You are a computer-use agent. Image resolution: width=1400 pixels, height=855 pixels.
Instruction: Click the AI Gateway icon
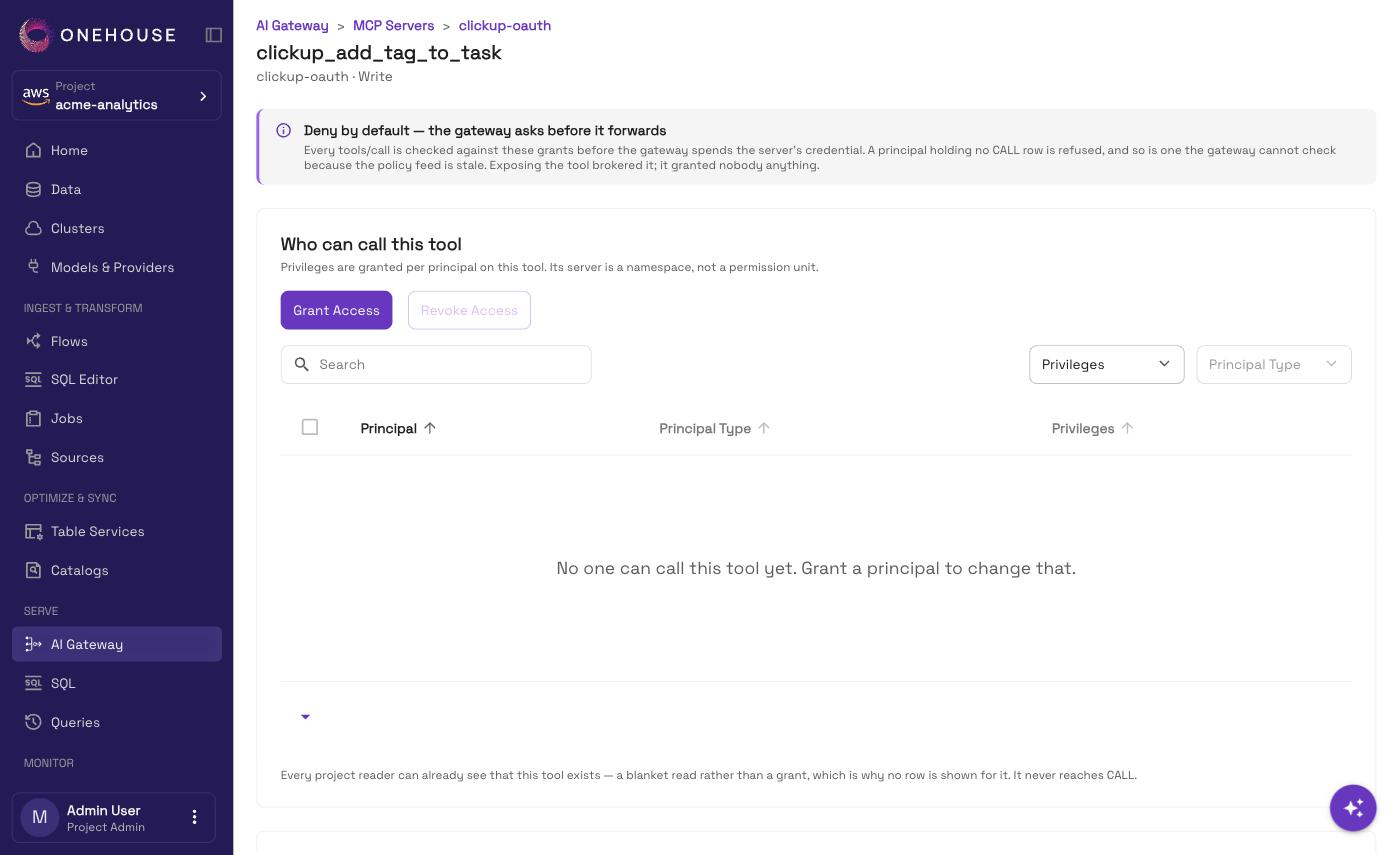(x=33, y=644)
